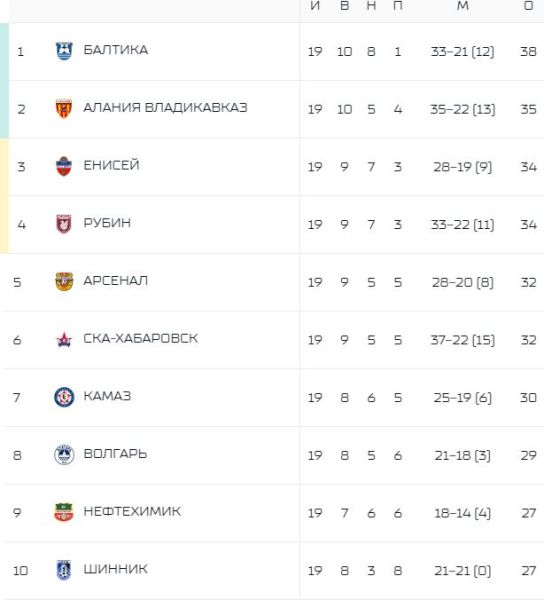Click the СКА-ХАБАРОВСК team name
Image resolution: width=544 pixels, height=600 pixels.
141,339
